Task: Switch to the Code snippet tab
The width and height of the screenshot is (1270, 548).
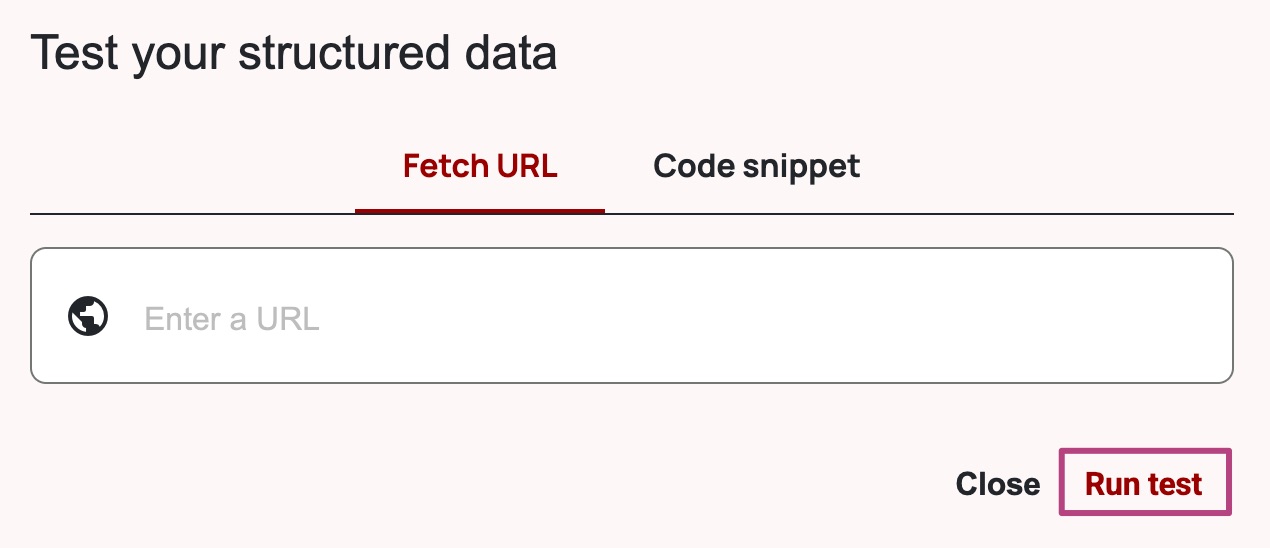Action: tap(756, 166)
